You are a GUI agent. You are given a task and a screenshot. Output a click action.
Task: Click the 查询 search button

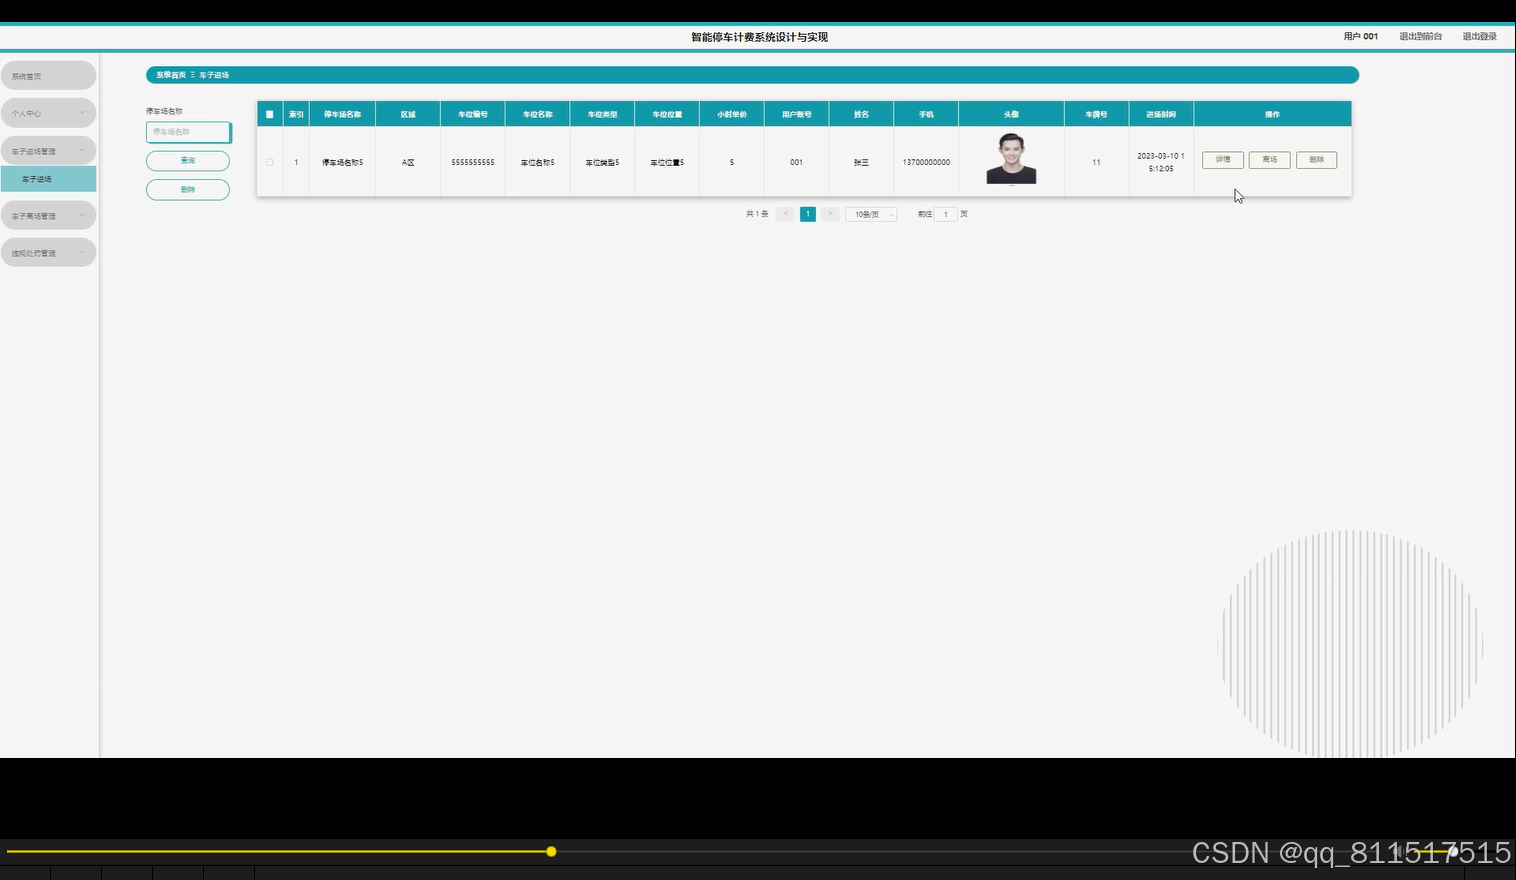click(x=188, y=161)
